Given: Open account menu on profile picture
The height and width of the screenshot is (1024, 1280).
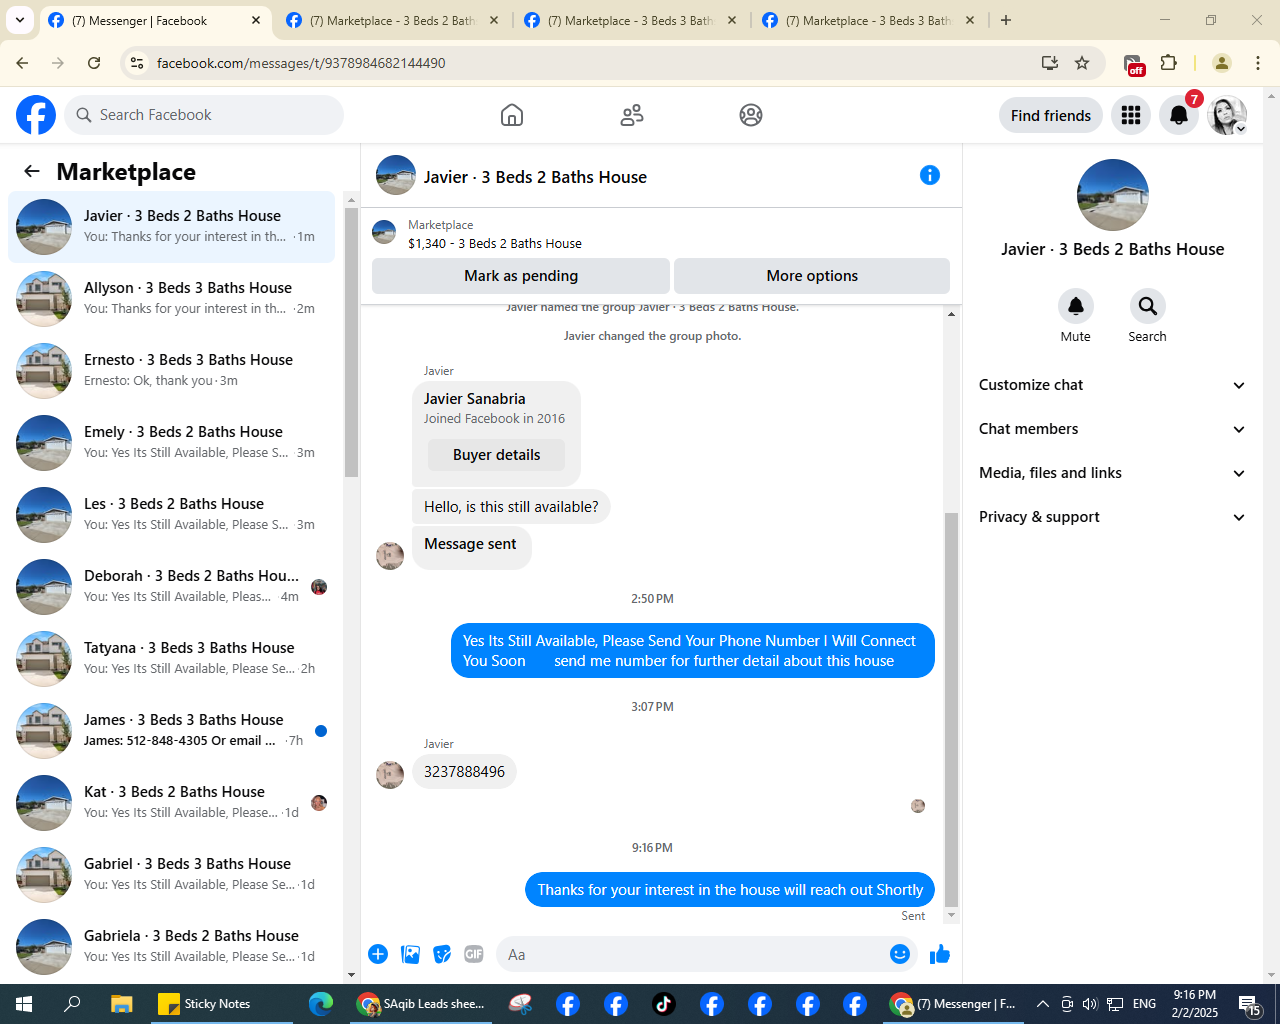Looking at the screenshot, I should (1227, 115).
